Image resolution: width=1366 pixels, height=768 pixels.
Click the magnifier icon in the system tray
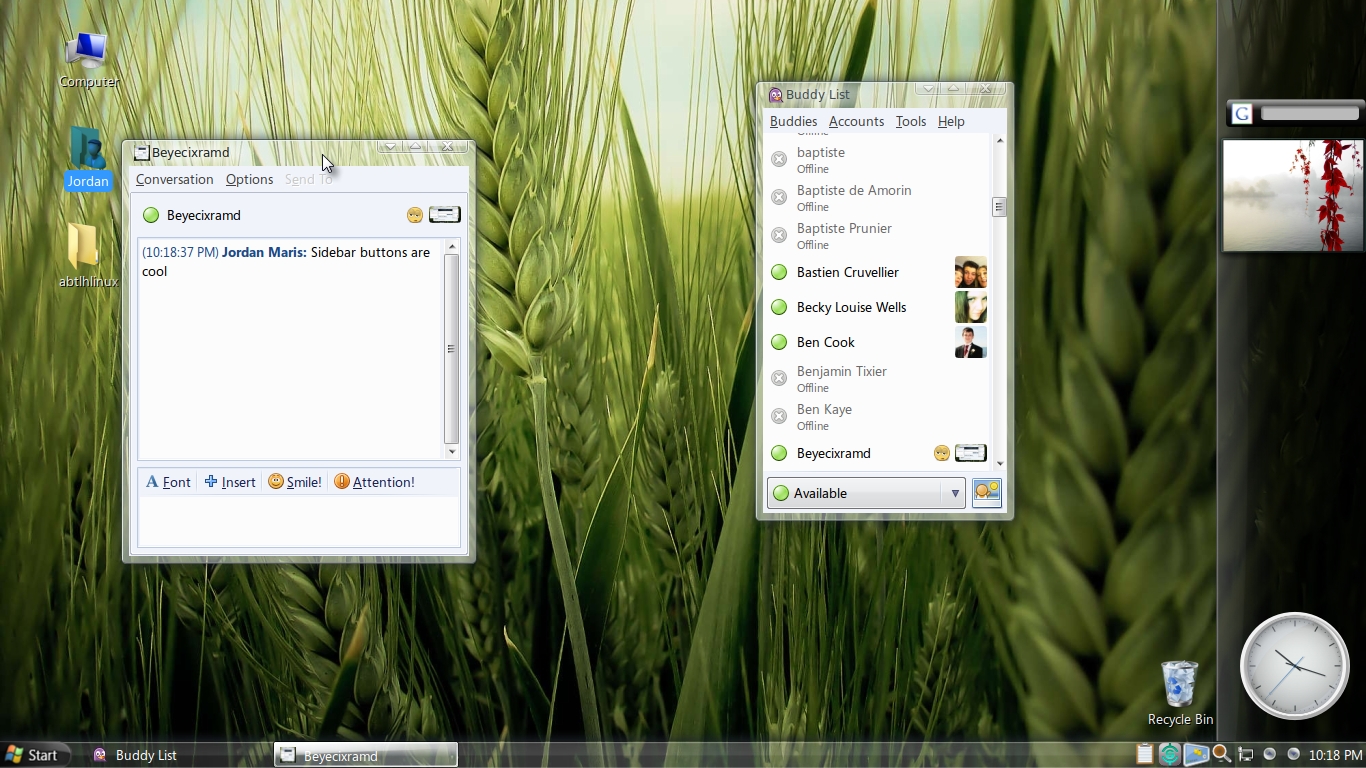coord(1221,754)
